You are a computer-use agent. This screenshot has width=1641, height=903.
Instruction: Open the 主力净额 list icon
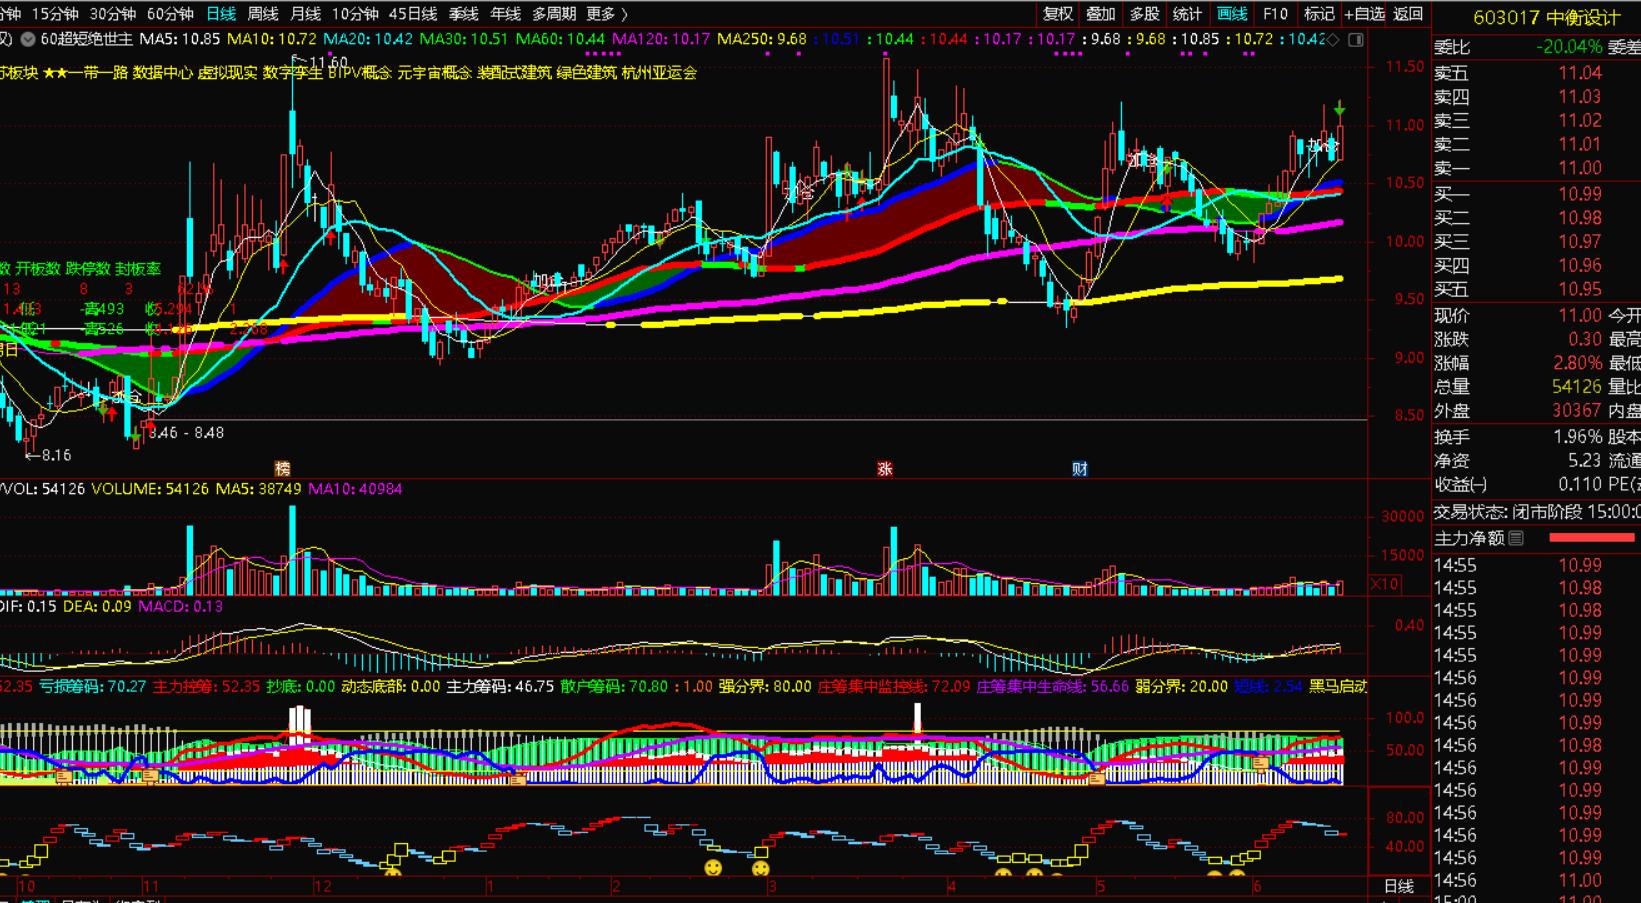1516,538
